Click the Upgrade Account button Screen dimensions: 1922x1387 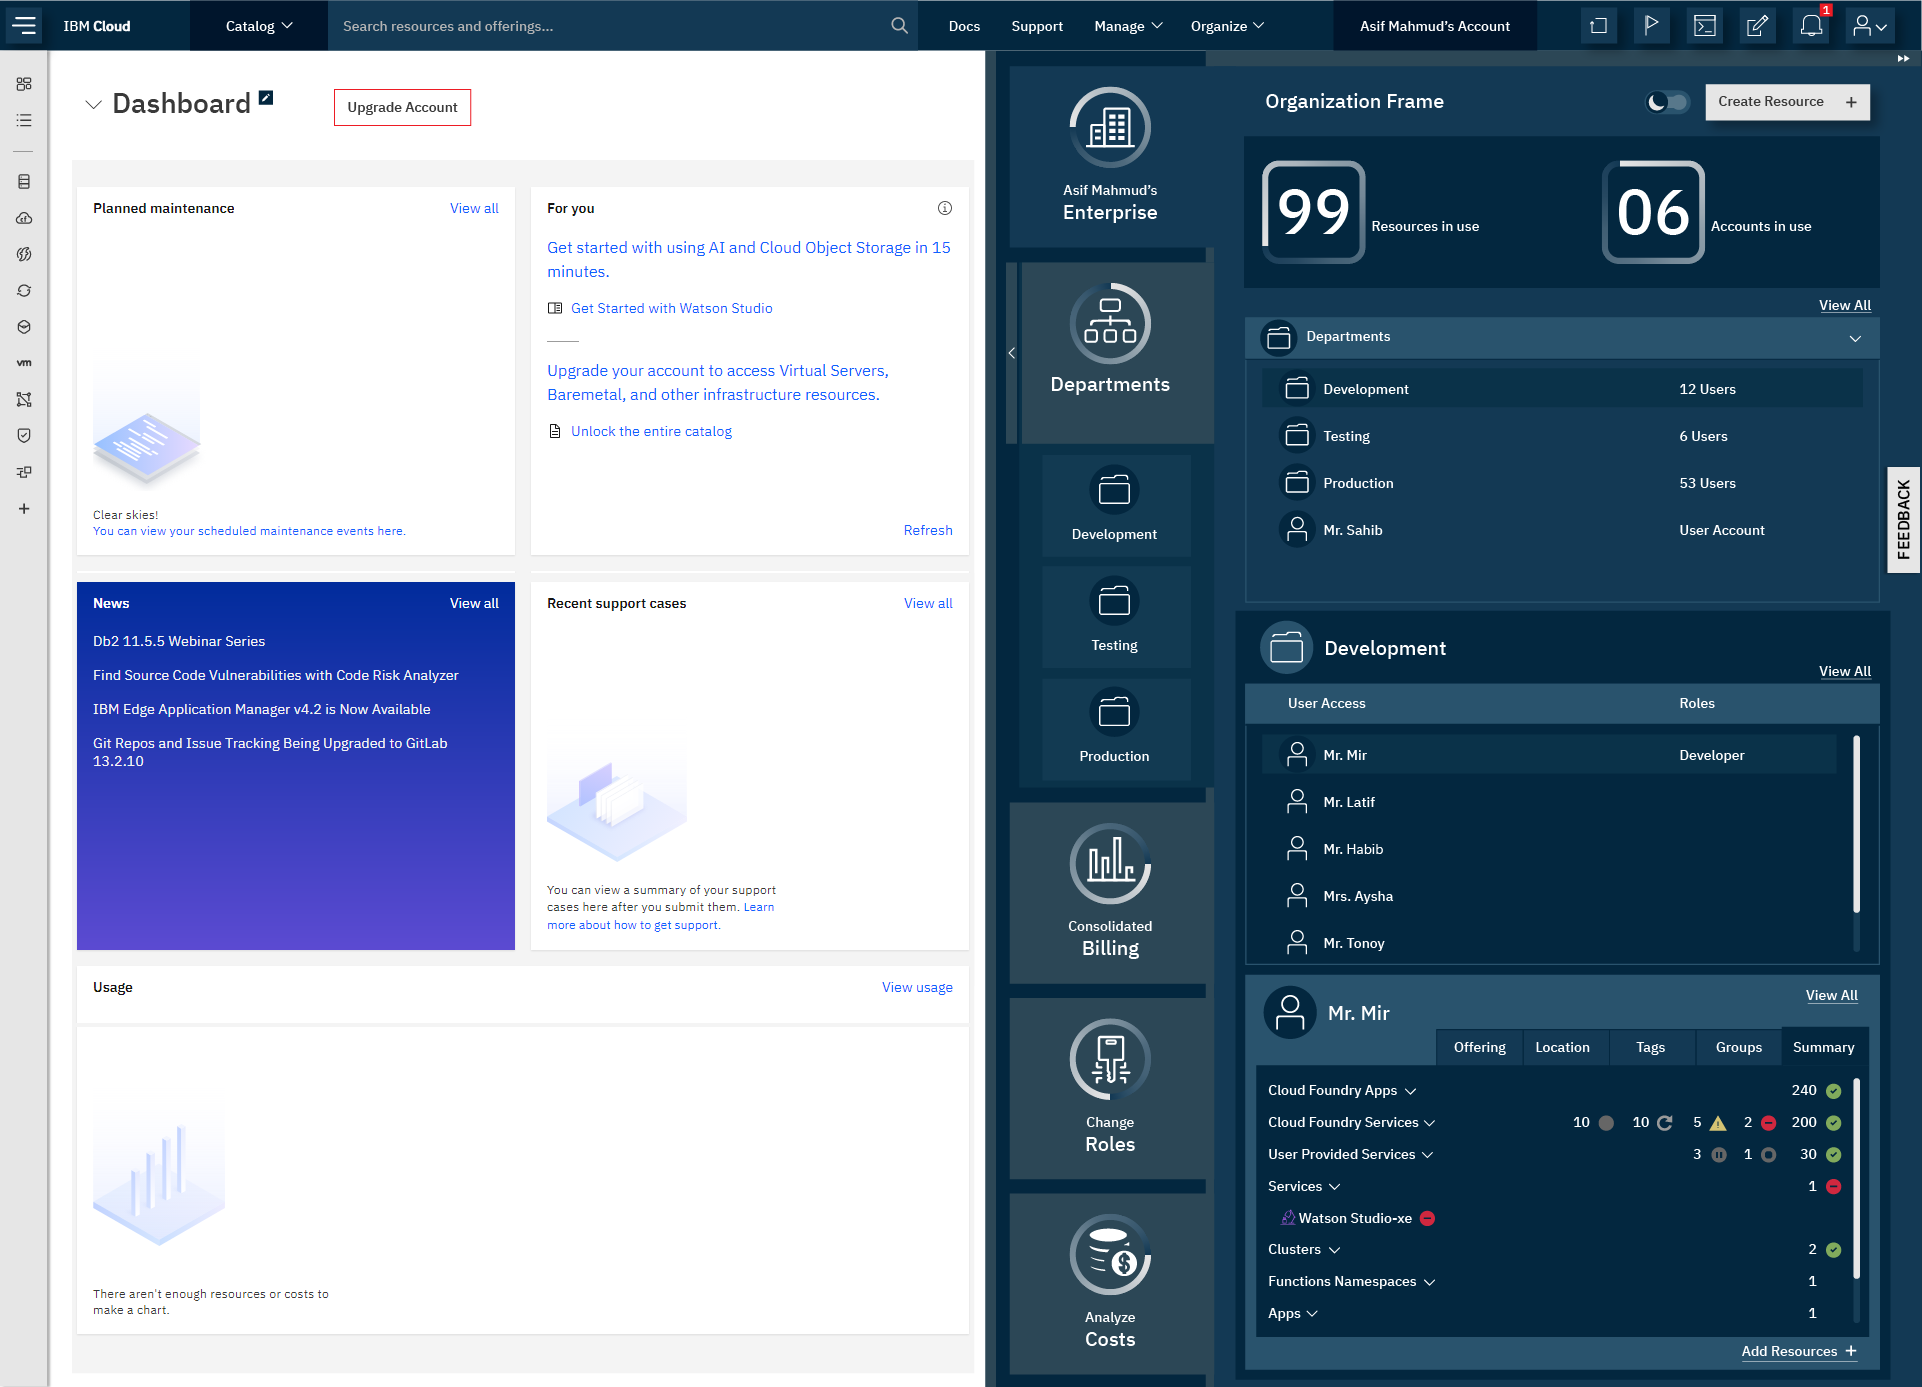tap(402, 107)
